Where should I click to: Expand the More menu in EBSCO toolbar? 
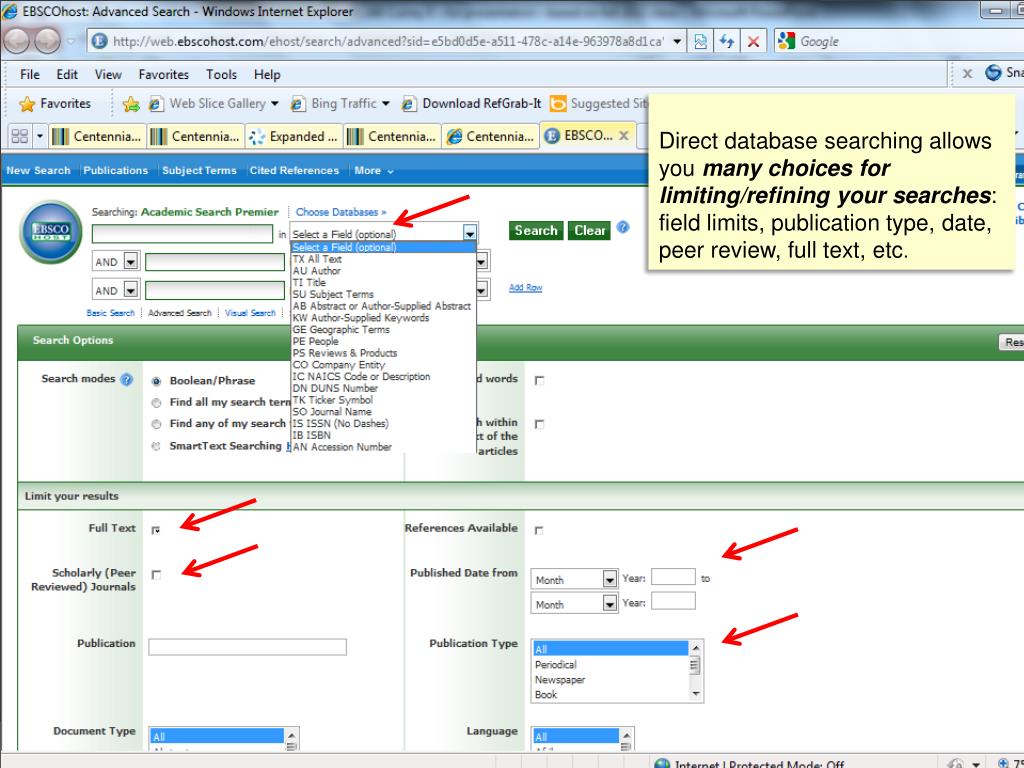pos(374,170)
